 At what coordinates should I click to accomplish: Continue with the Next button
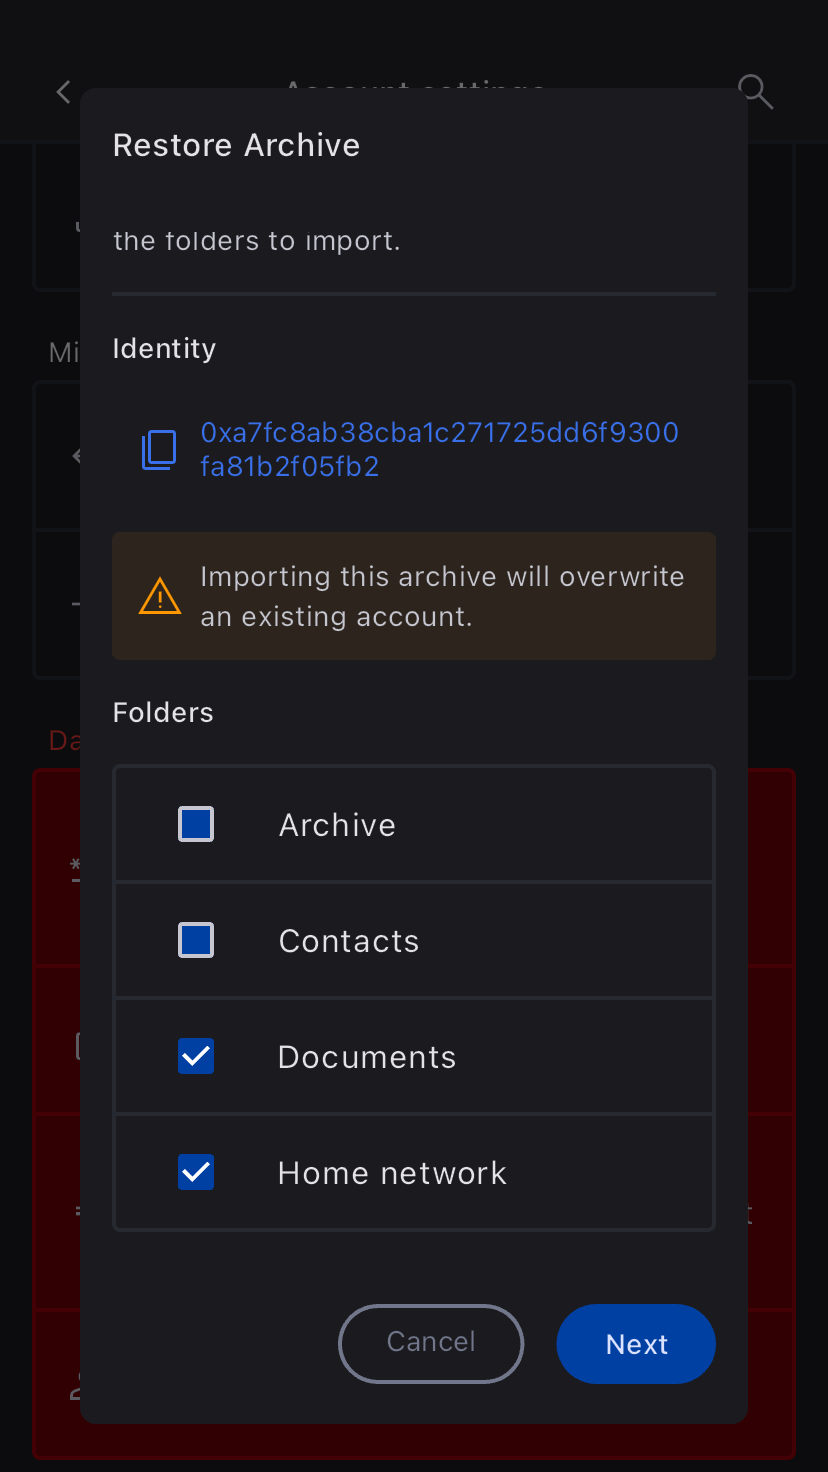[636, 1344]
